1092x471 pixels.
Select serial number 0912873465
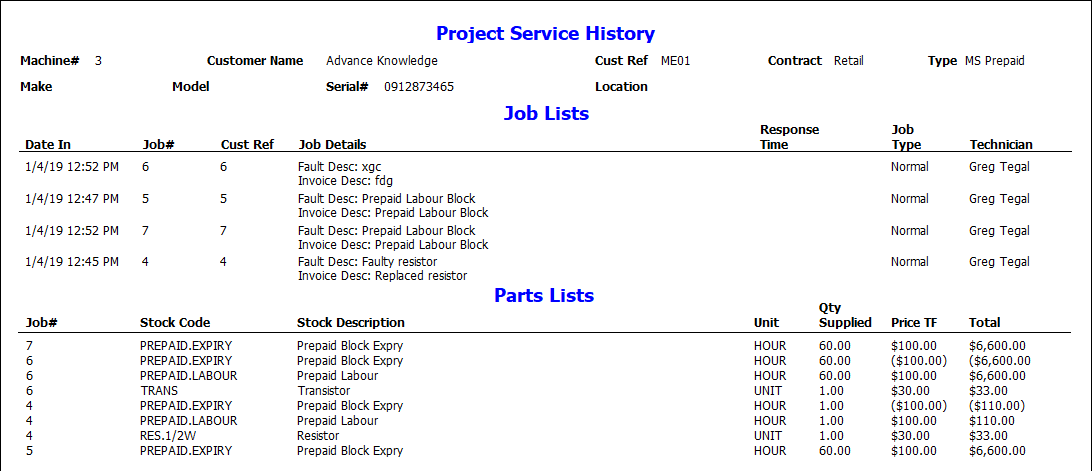(x=418, y=87)
